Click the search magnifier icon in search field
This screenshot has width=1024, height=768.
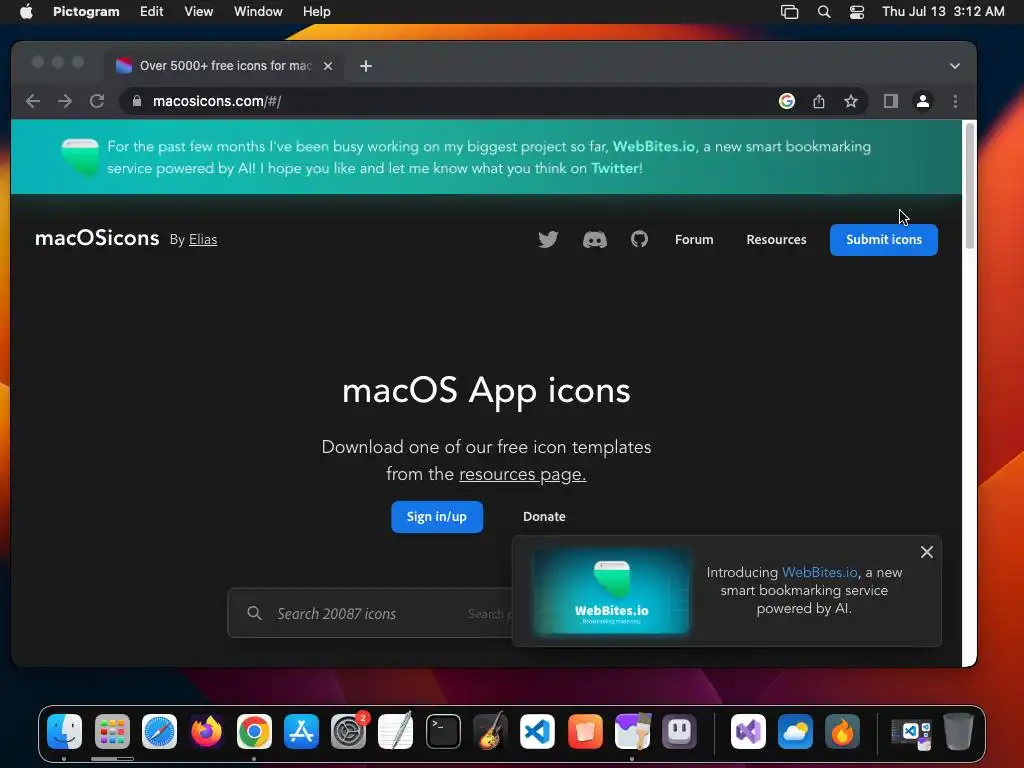coord(254,613)
